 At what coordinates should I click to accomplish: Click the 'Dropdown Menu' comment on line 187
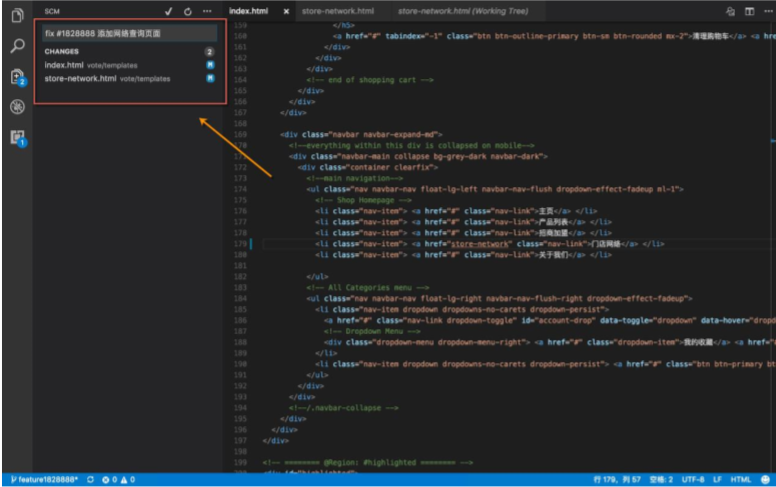point(372,331)
